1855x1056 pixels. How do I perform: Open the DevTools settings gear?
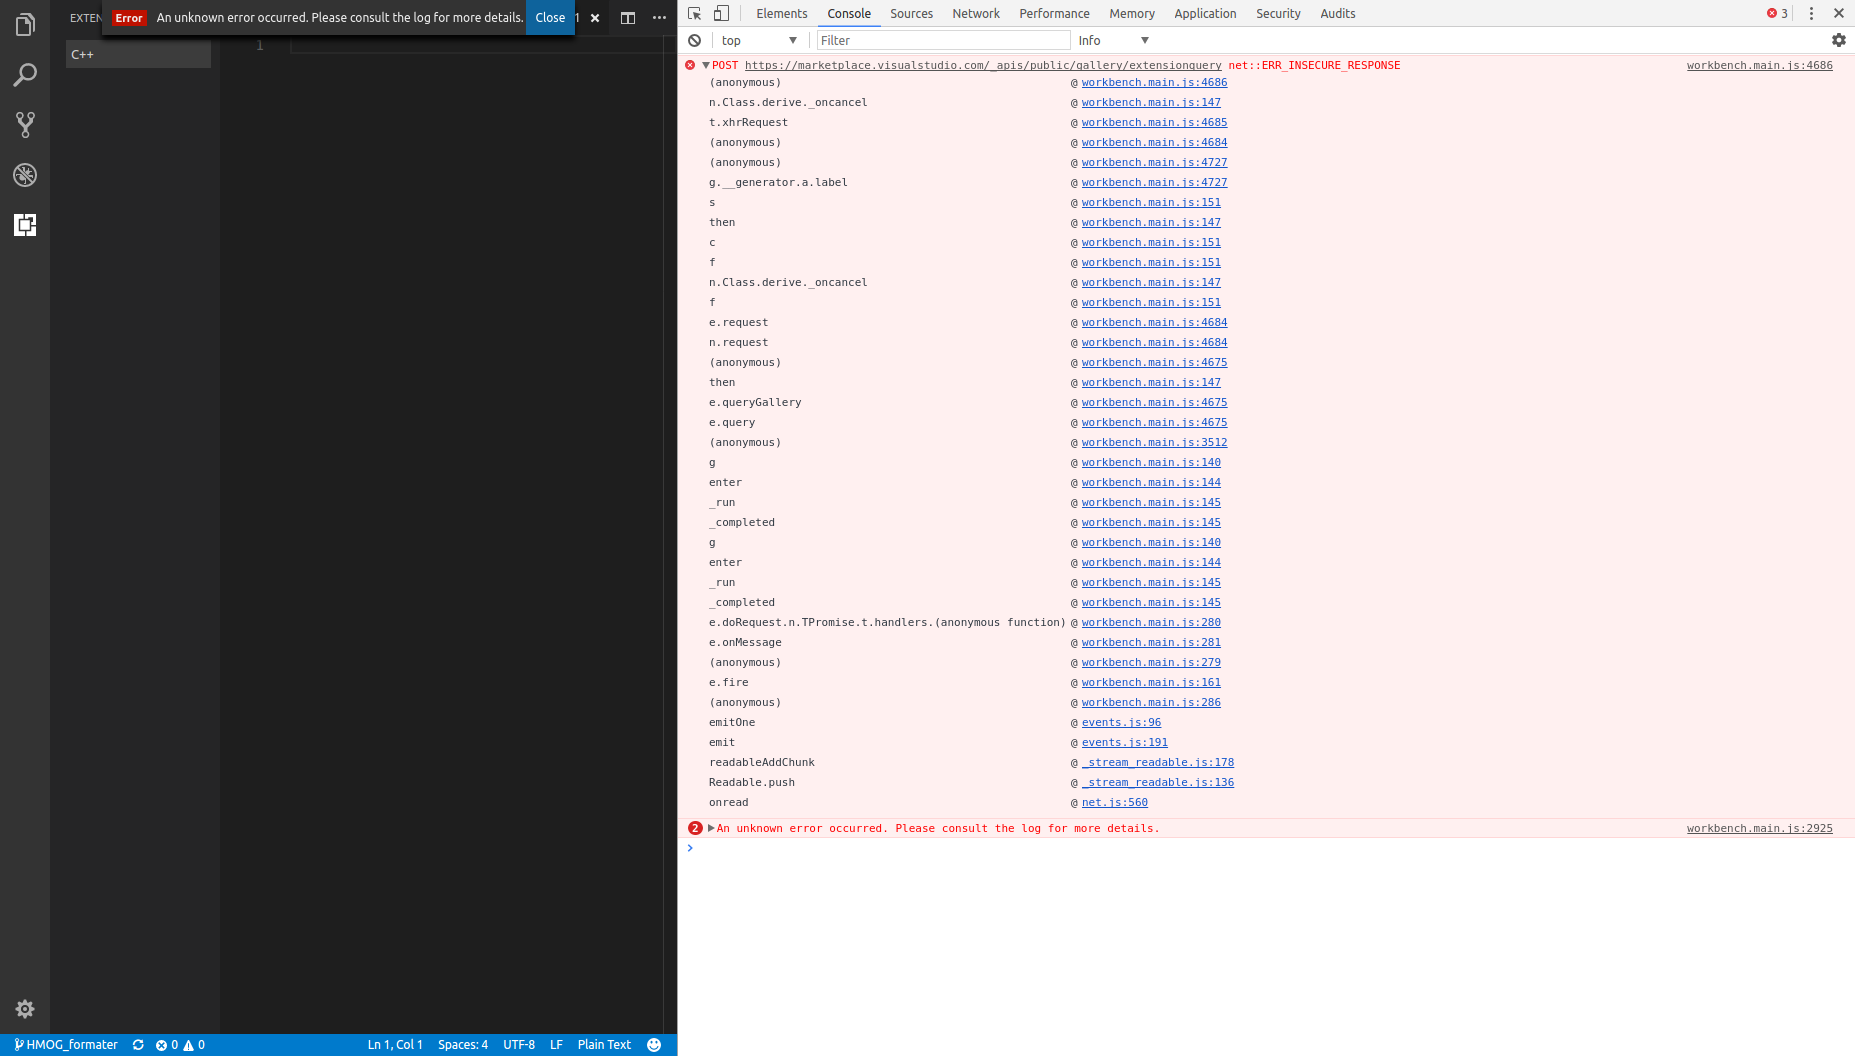[x=1839, y=40]
